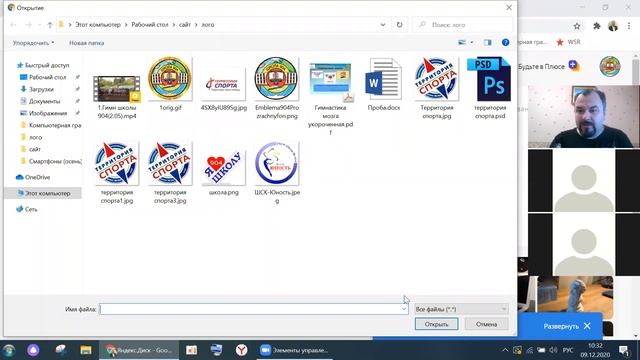Go back in the file dialog
This screenshot has width=640, height=360.
(13, 25)
